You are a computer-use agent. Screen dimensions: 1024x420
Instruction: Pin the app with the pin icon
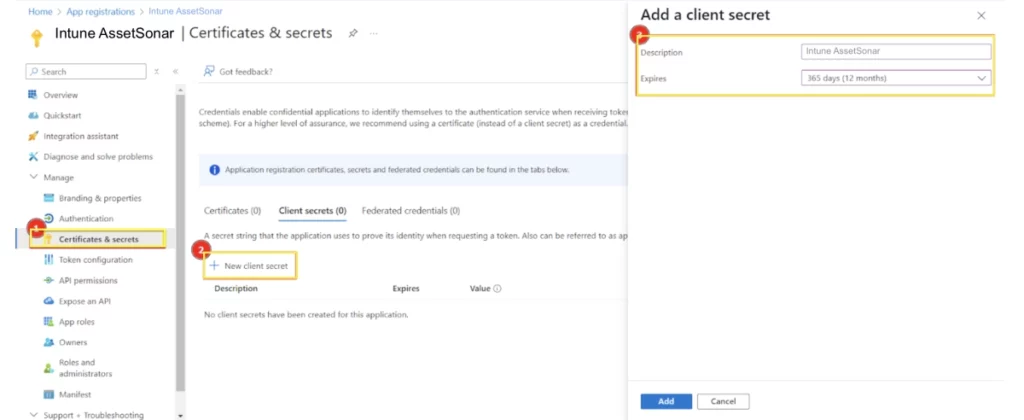click(x=352, y=33)
